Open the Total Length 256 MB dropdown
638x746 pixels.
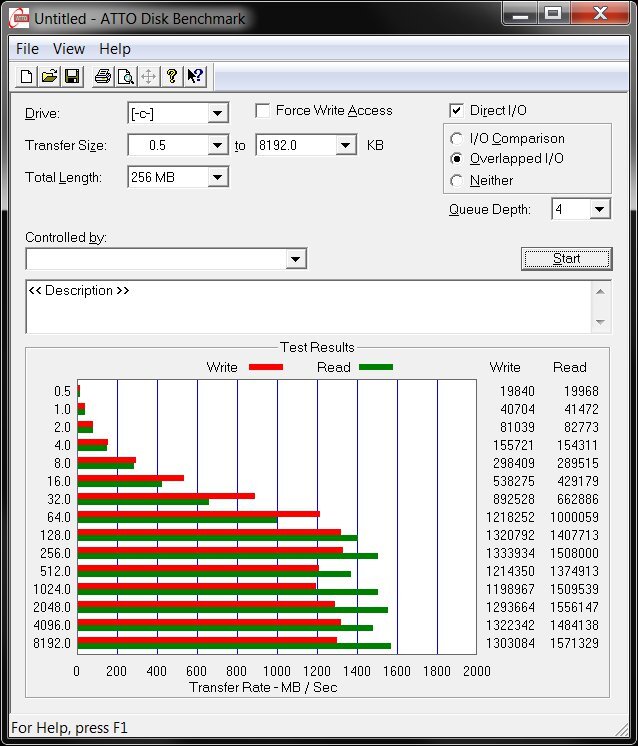218,178
